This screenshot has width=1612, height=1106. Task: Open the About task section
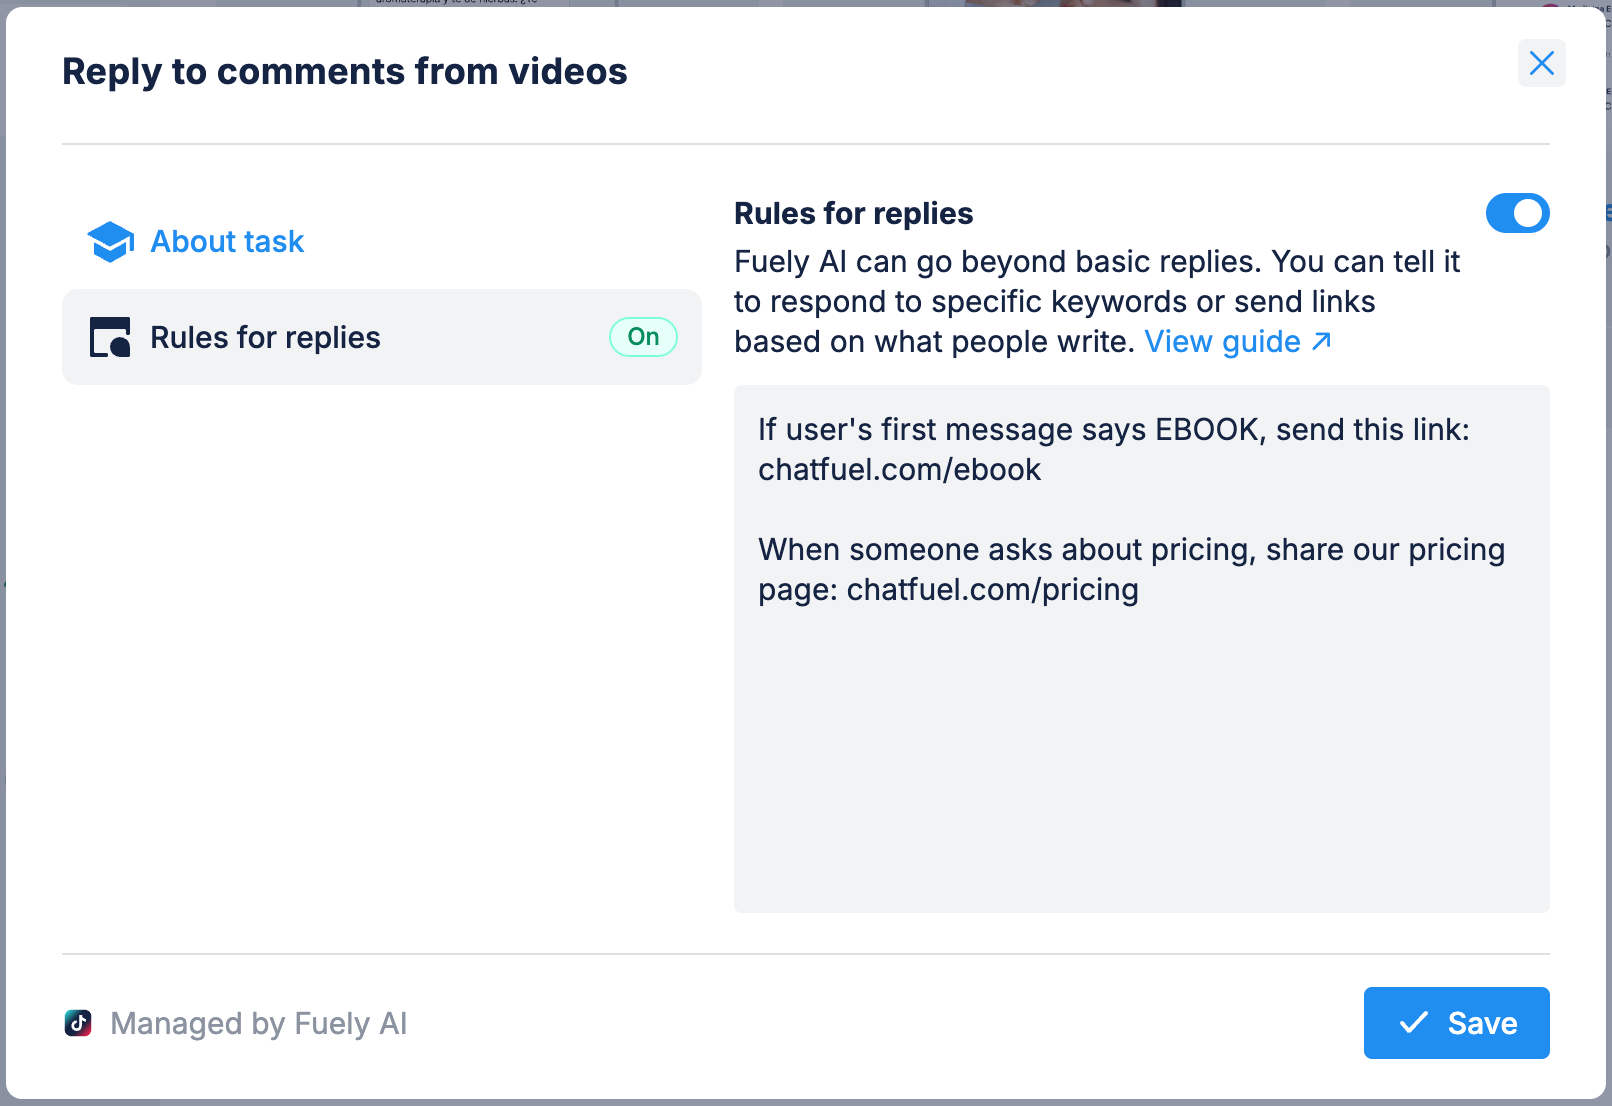pos(227,241)
